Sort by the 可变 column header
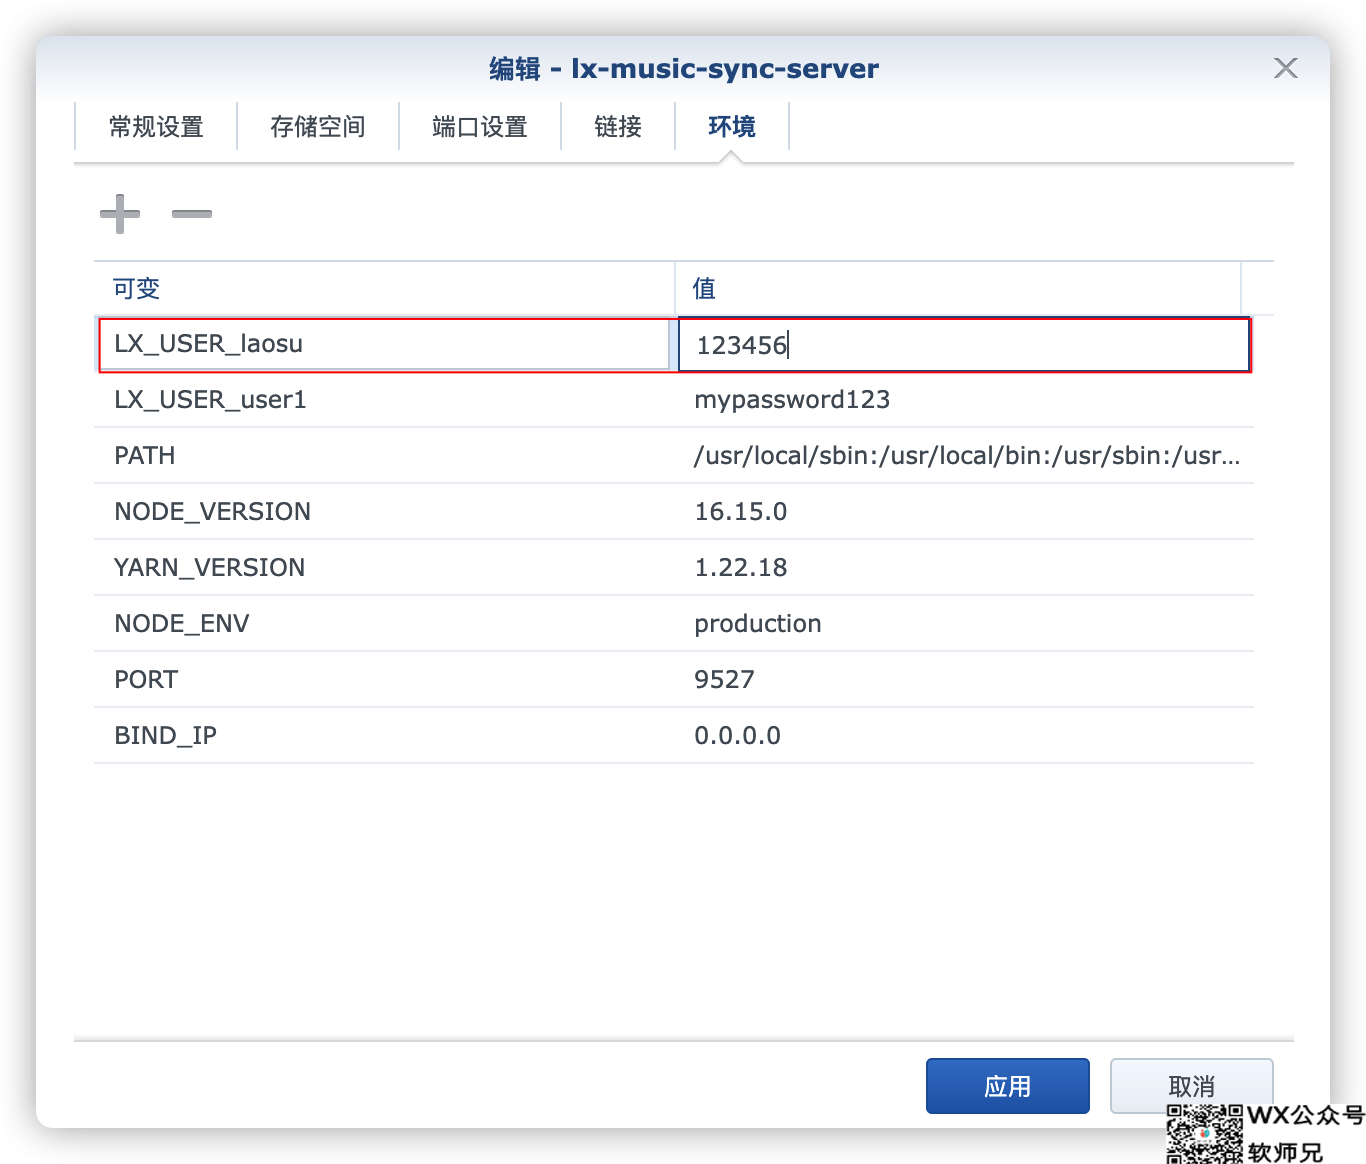 tap(384, 289)
